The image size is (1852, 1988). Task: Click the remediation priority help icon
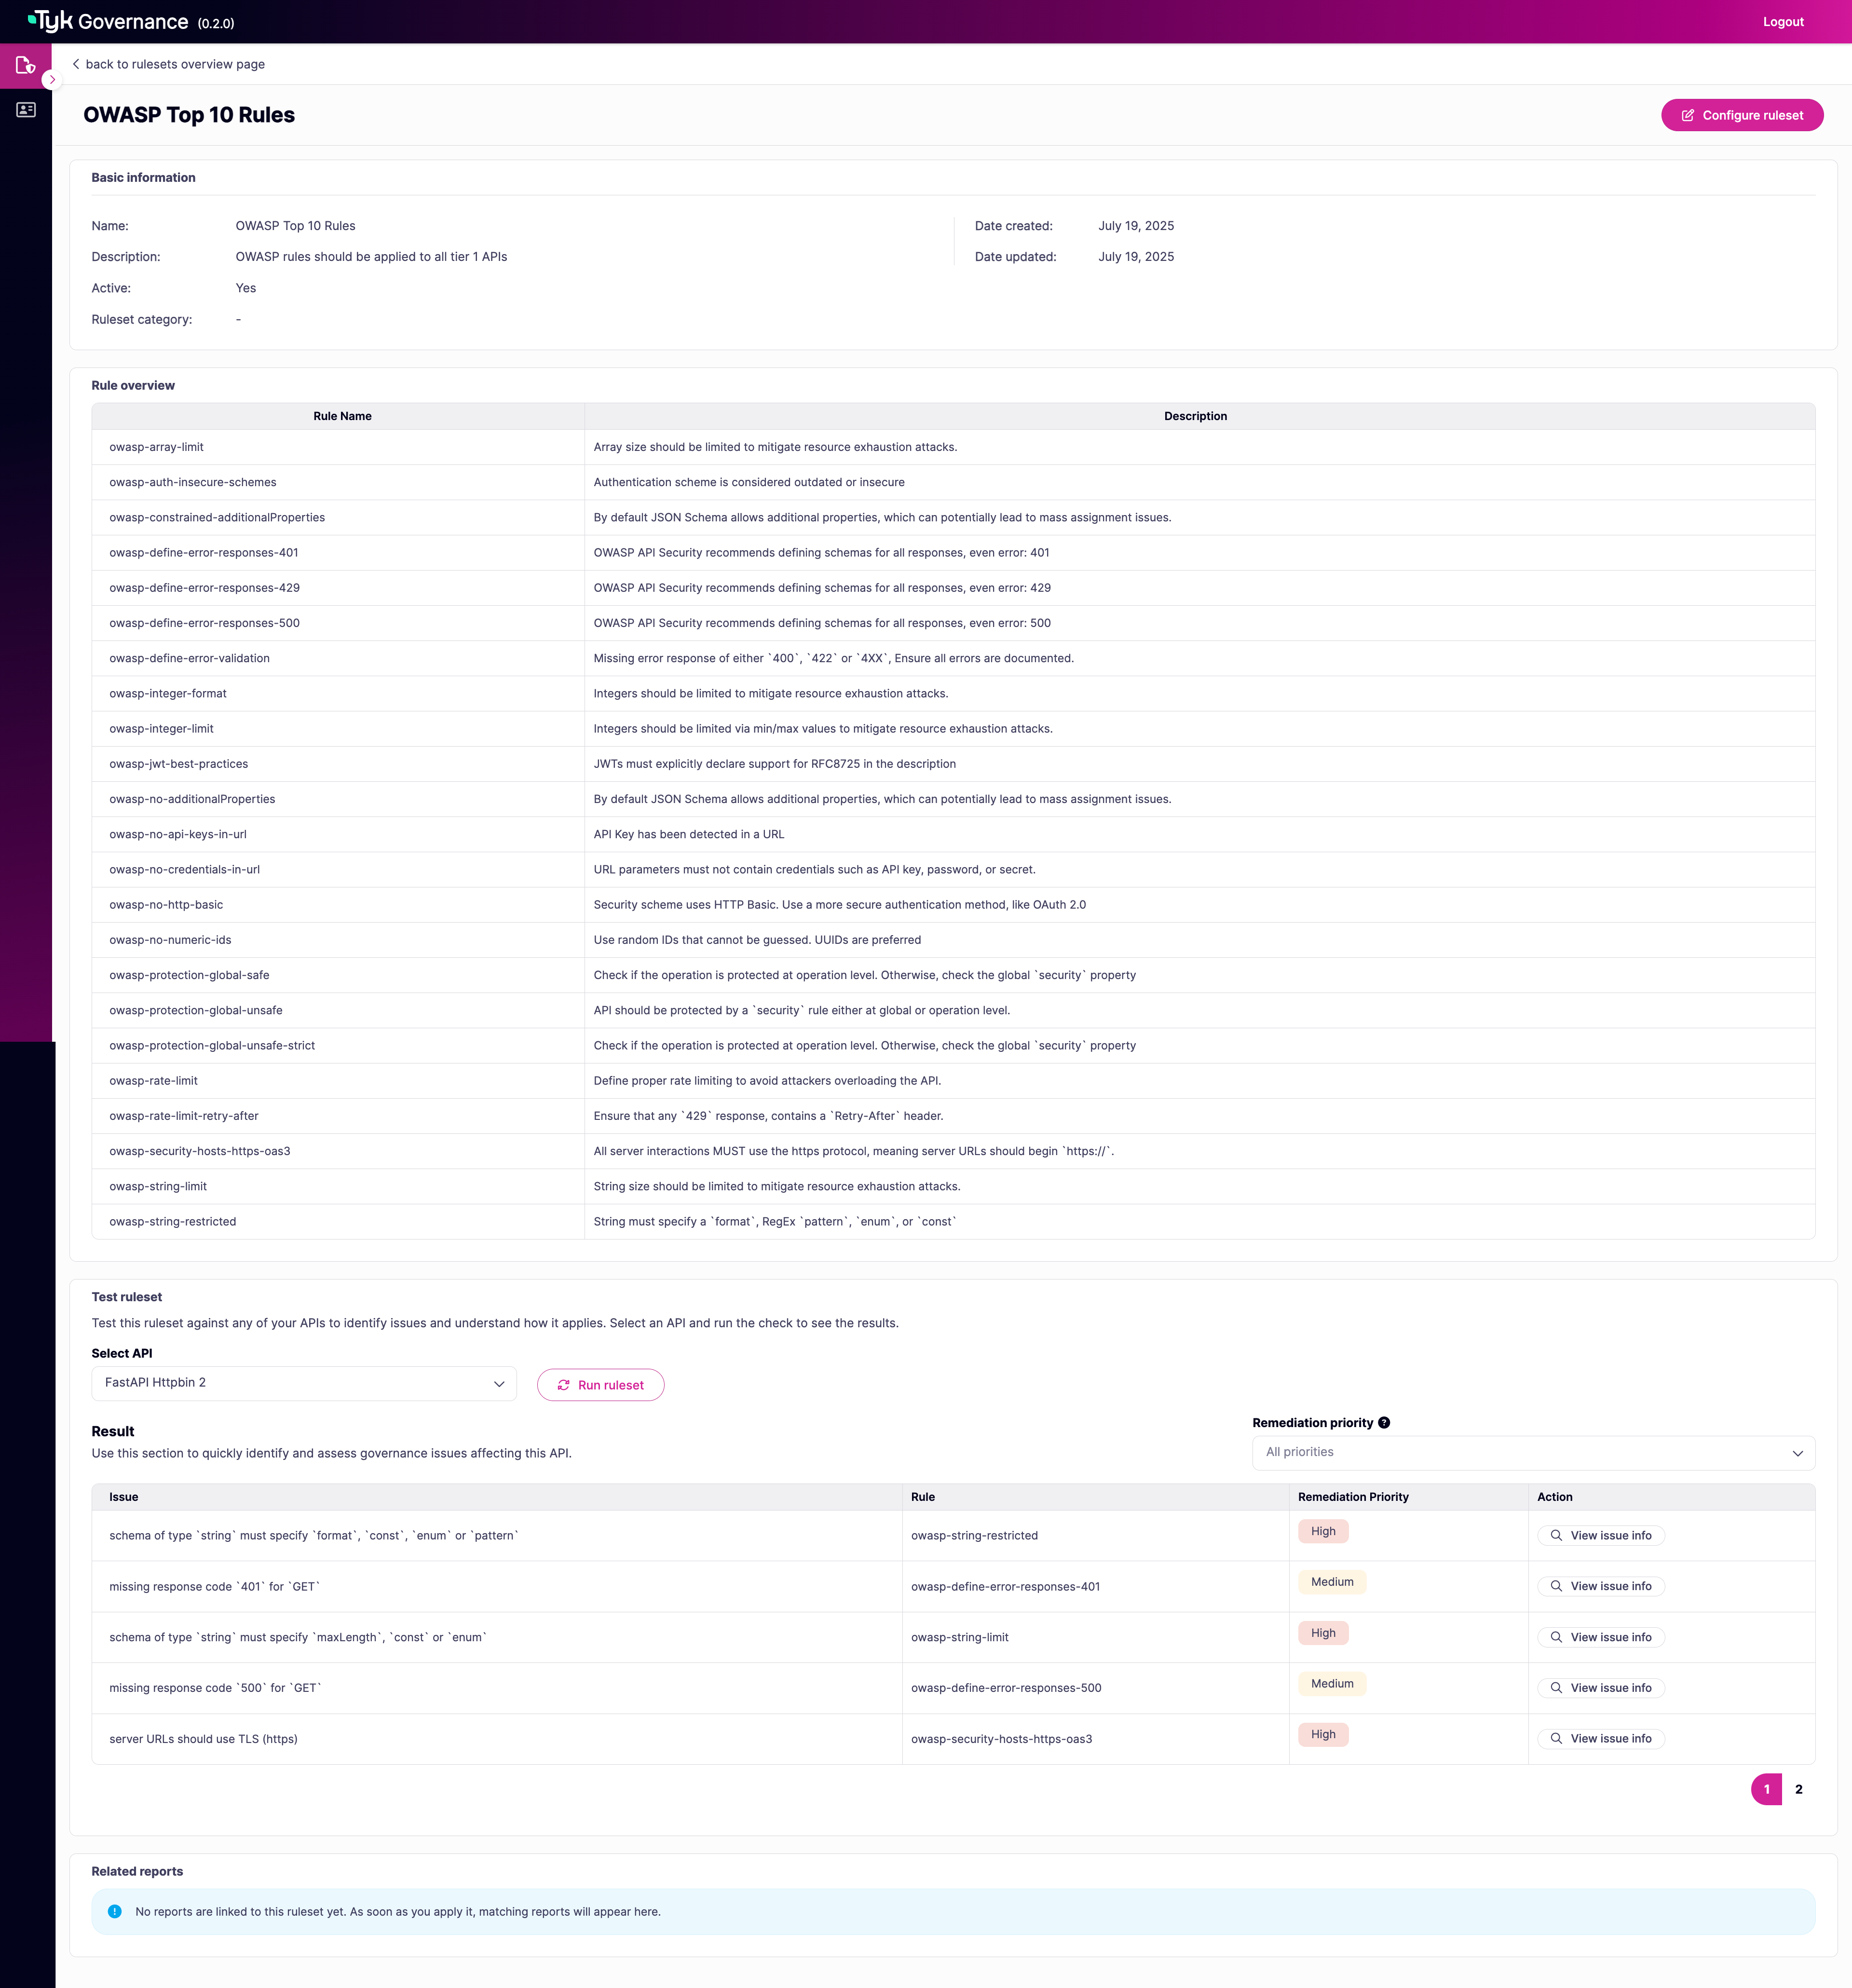(x=1384, y=1423)
